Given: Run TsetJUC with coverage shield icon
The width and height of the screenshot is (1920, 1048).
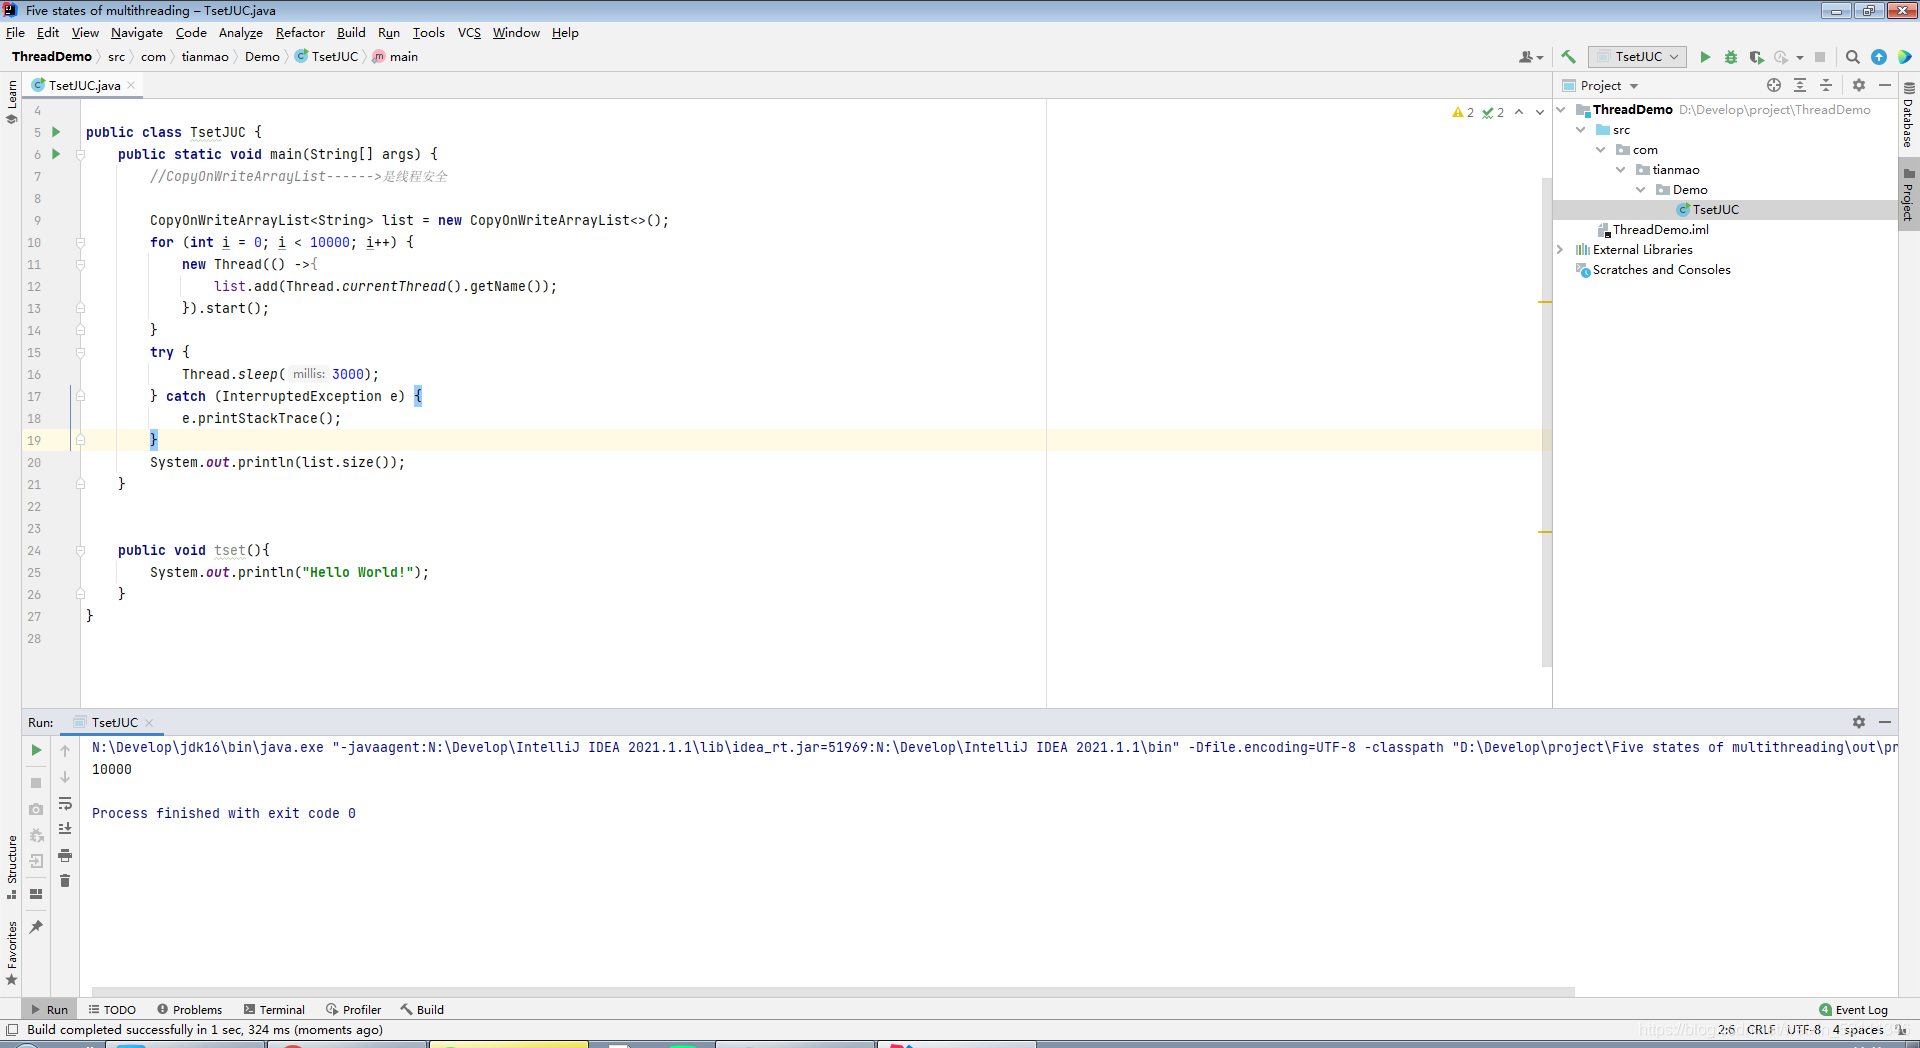Looking at the screenshot, I should pos(1757,57).
